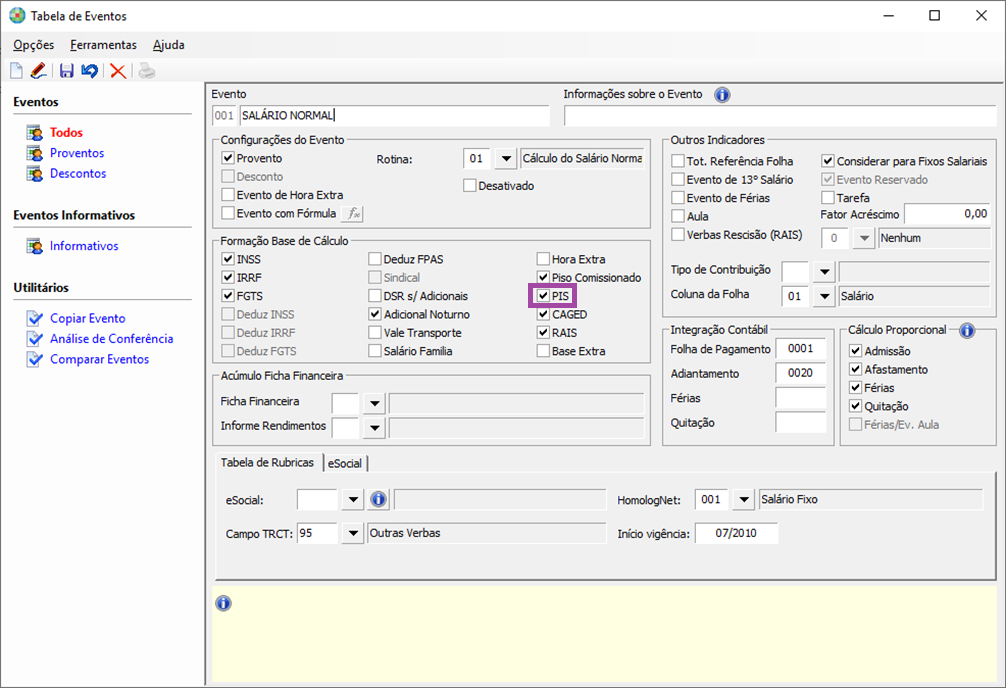Click the checkmark icon beside Análise de Conferência

(x=35, y=339)
